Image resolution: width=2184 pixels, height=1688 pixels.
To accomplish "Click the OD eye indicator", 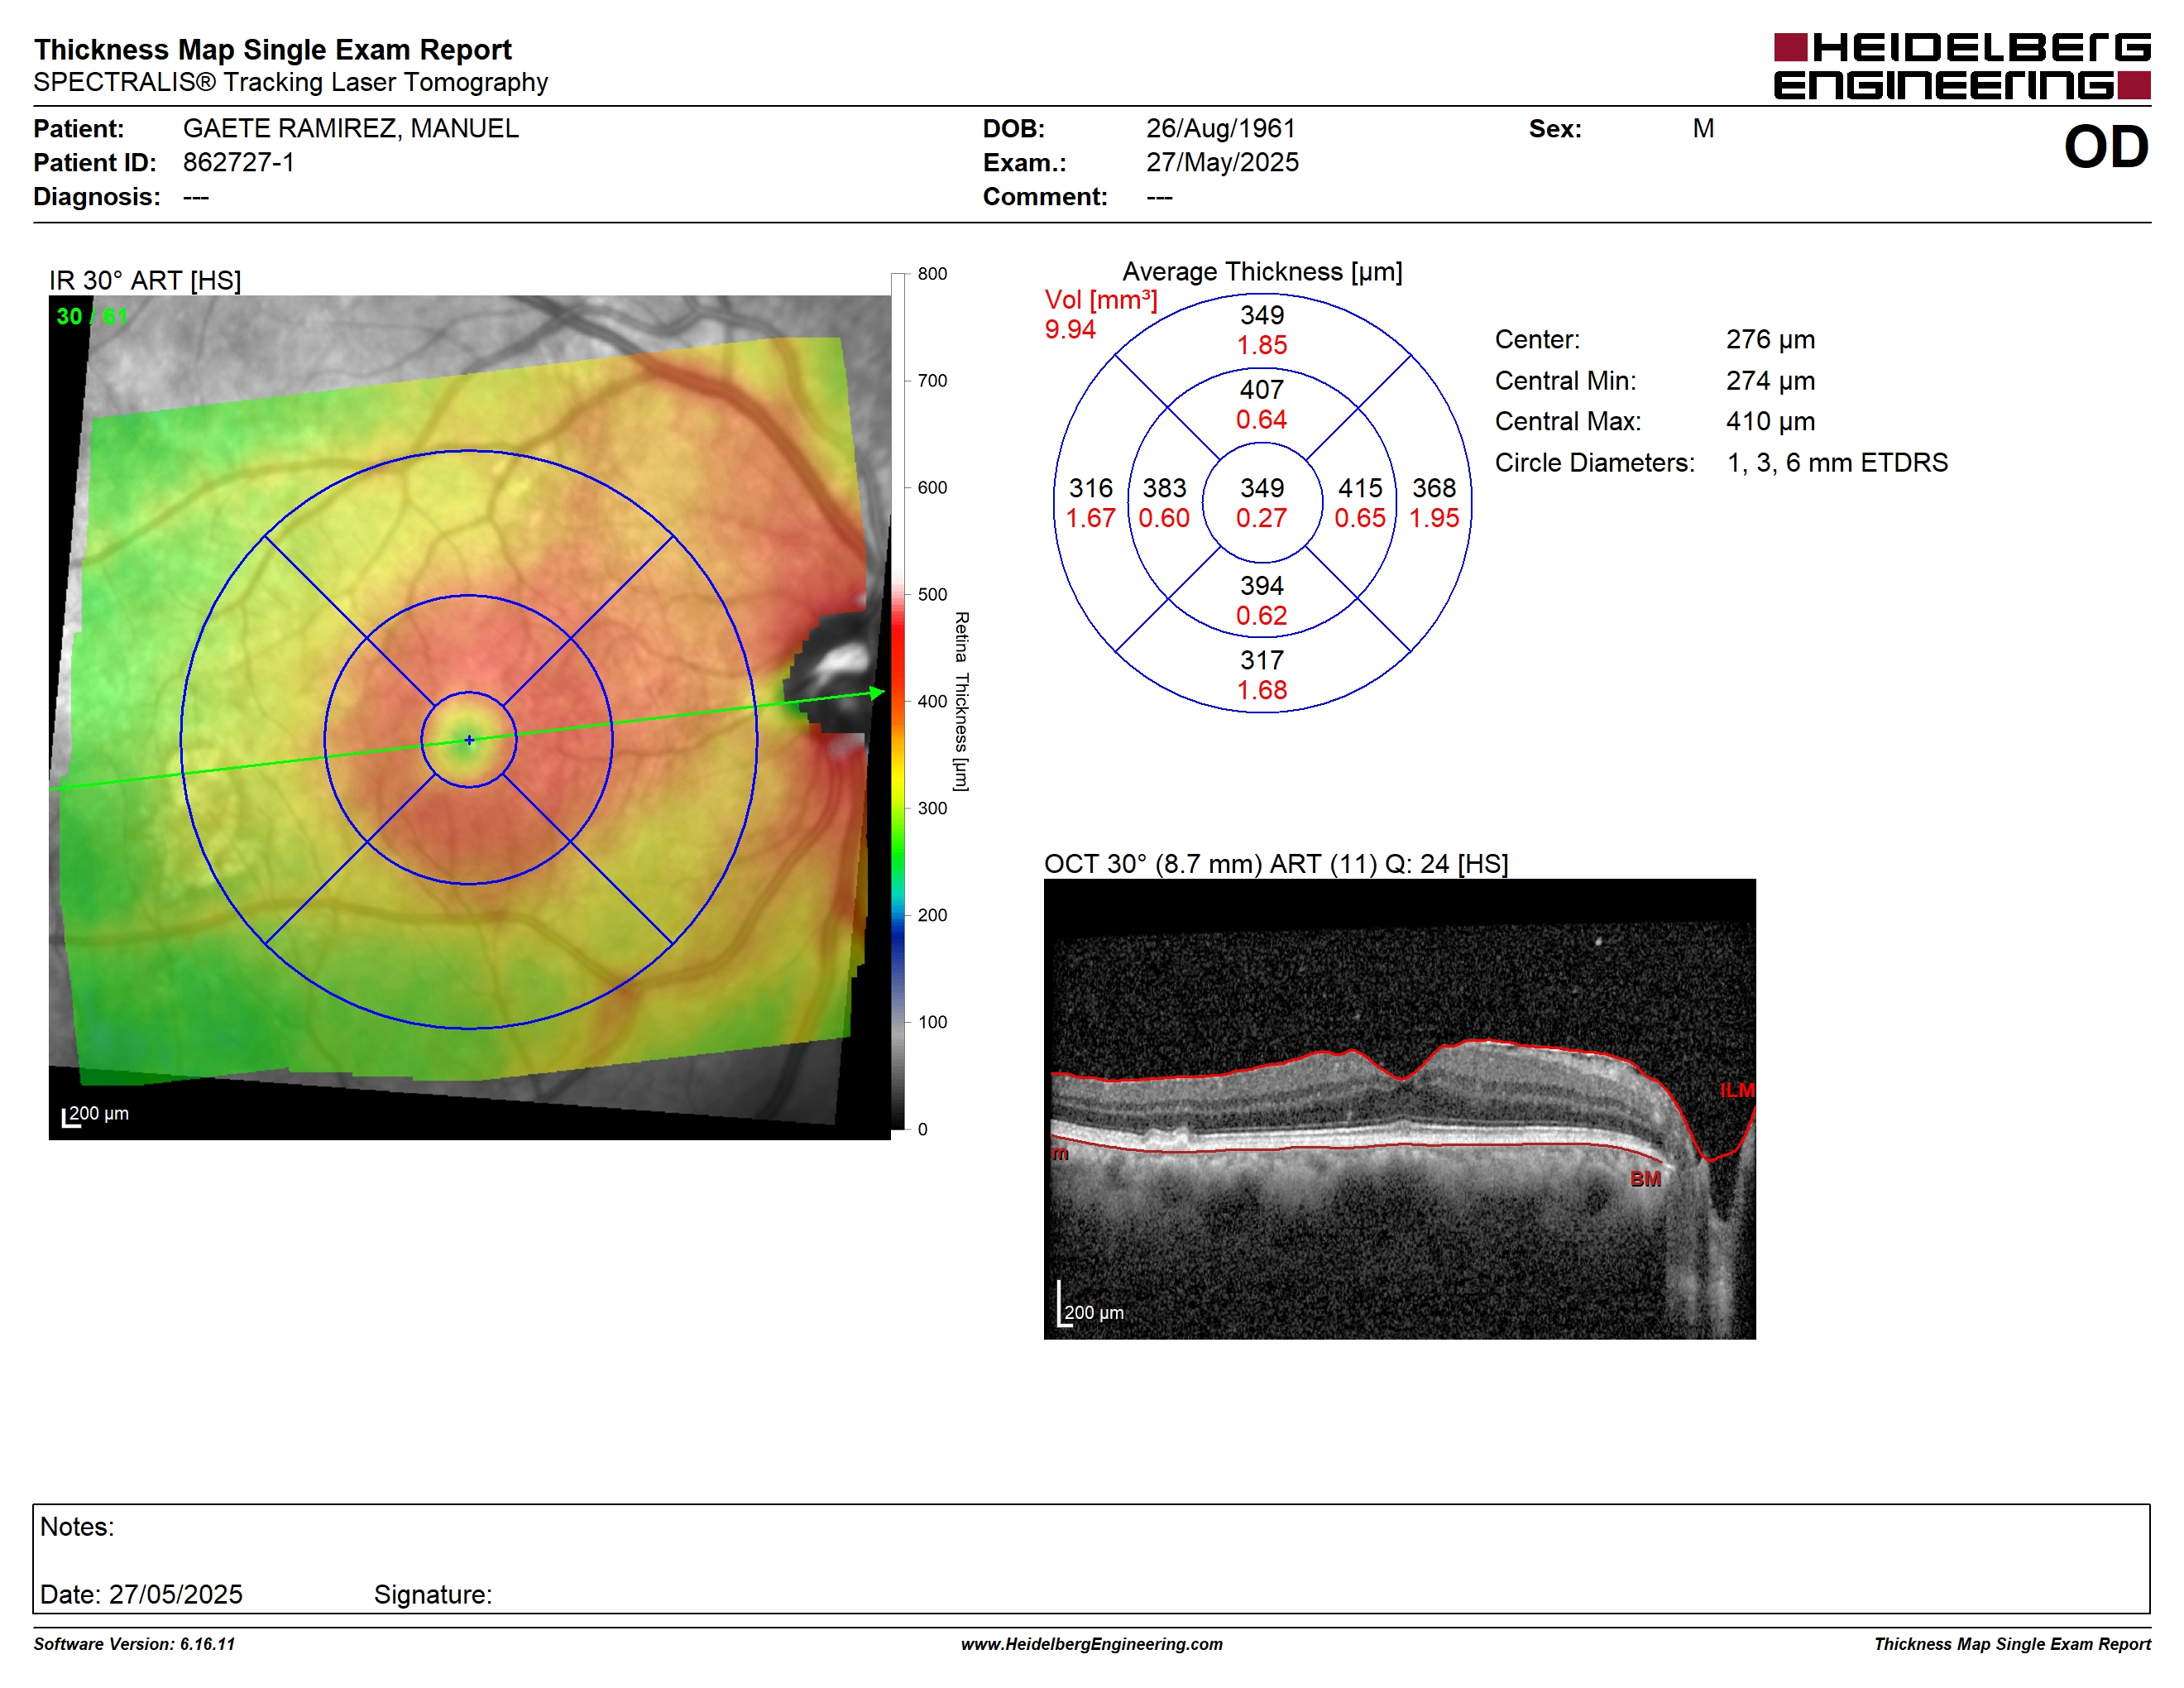I will coord(2105,147).
